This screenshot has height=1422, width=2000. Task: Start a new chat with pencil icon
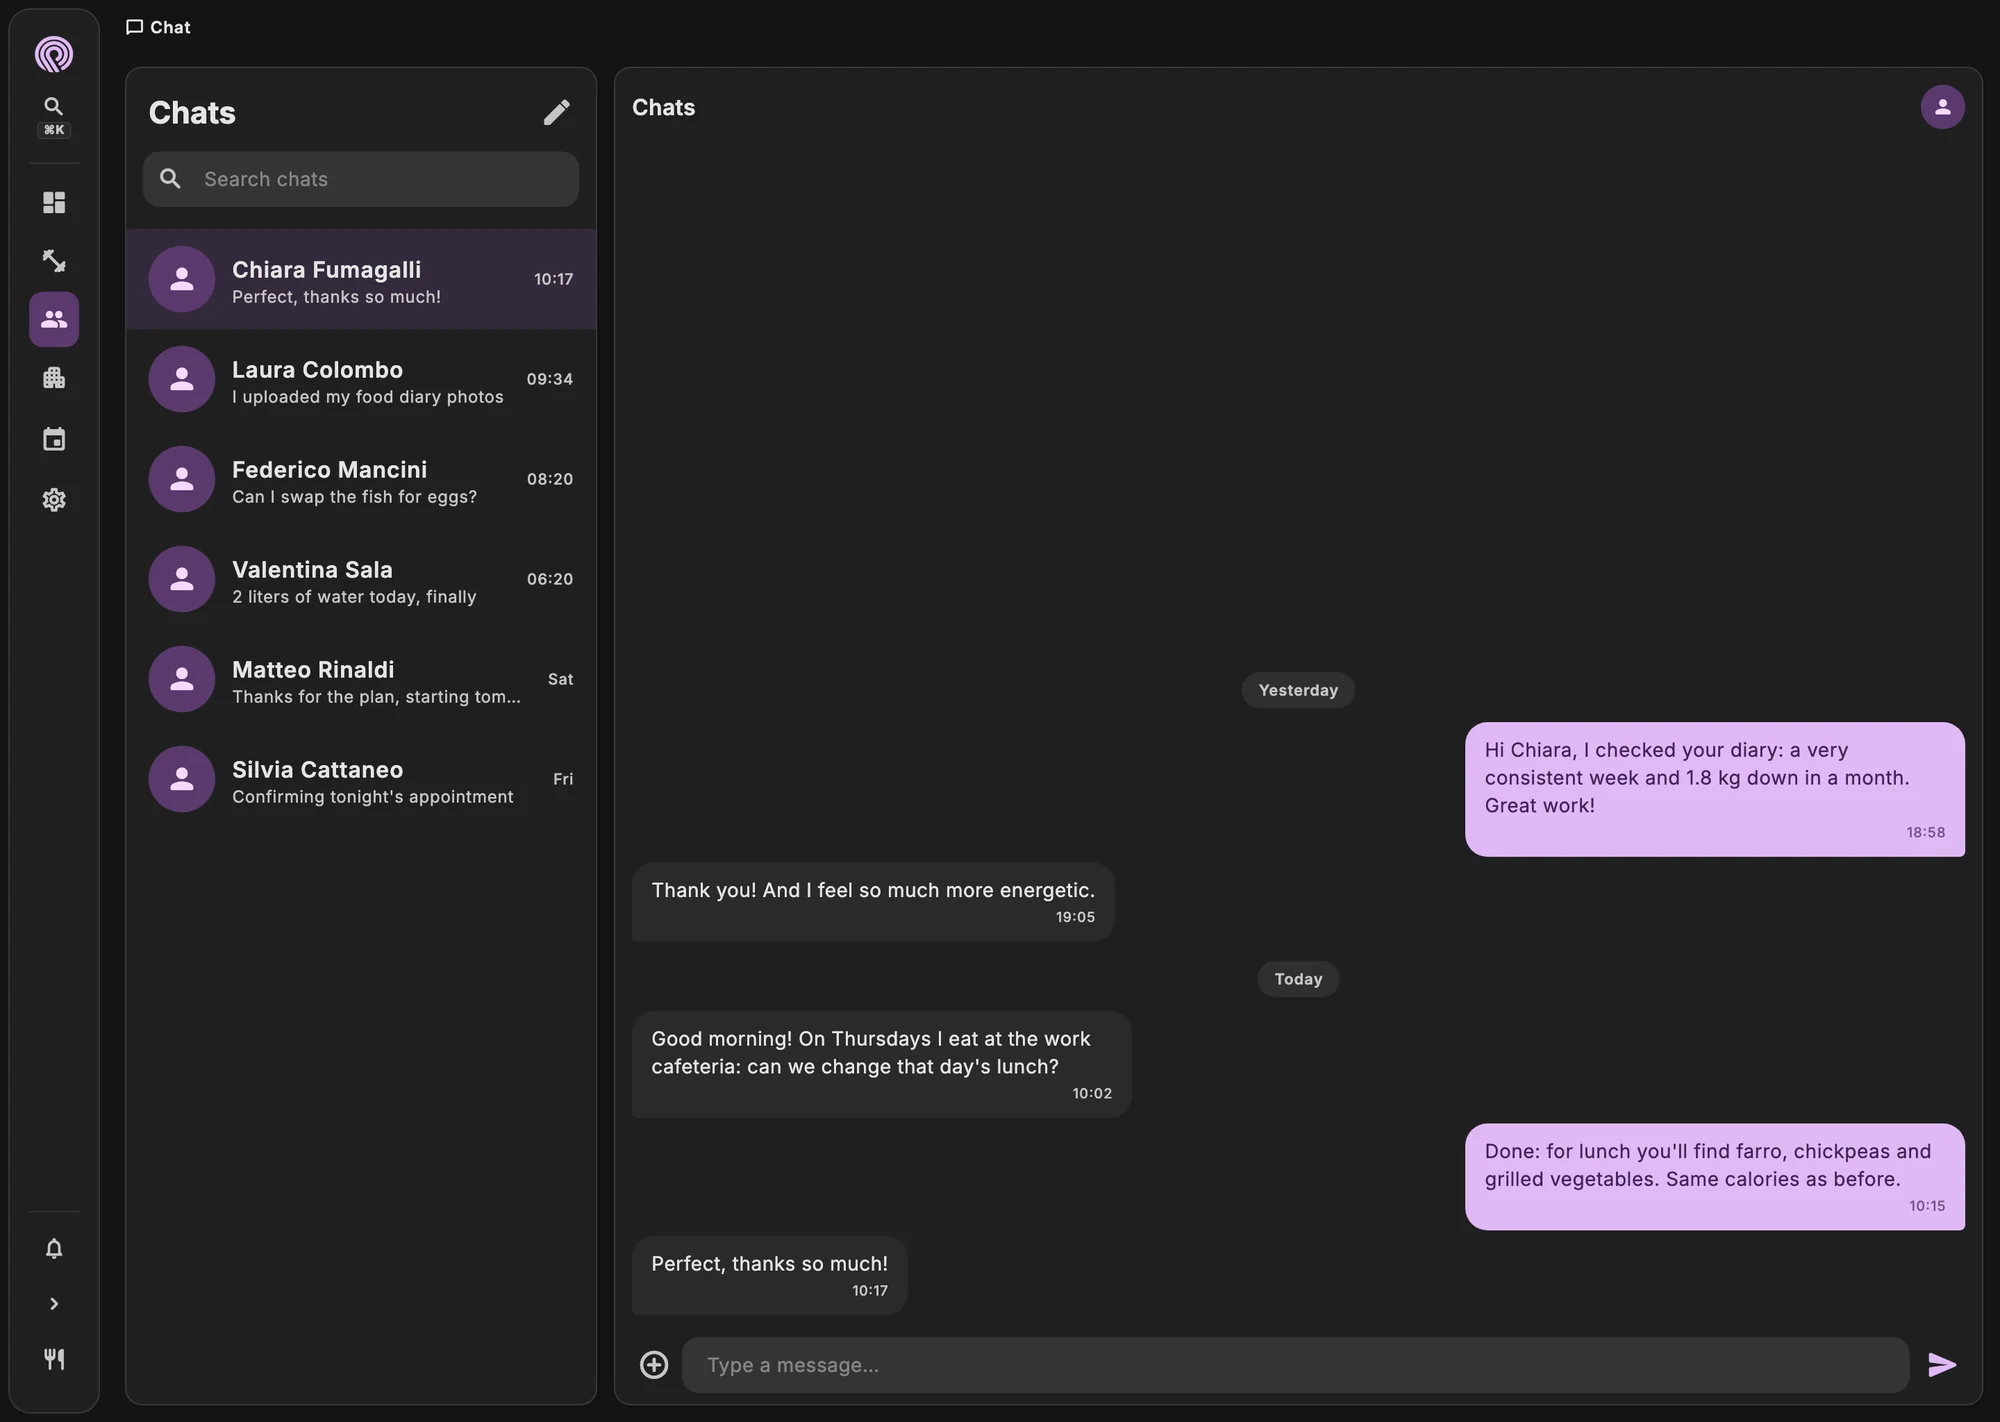tap(557, 112)
